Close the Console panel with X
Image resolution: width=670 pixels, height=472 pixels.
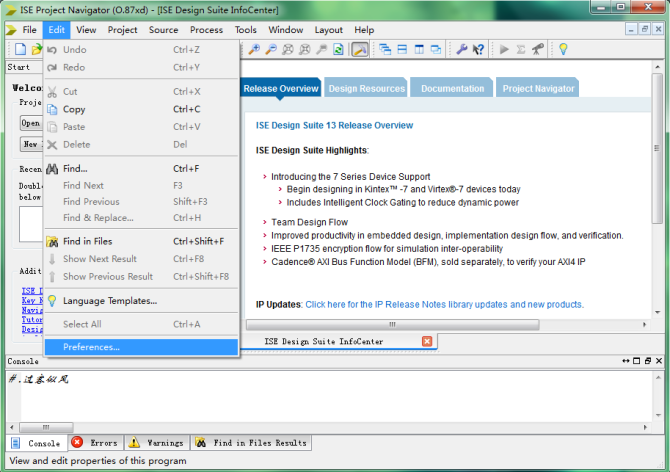(x=659, y=361)
